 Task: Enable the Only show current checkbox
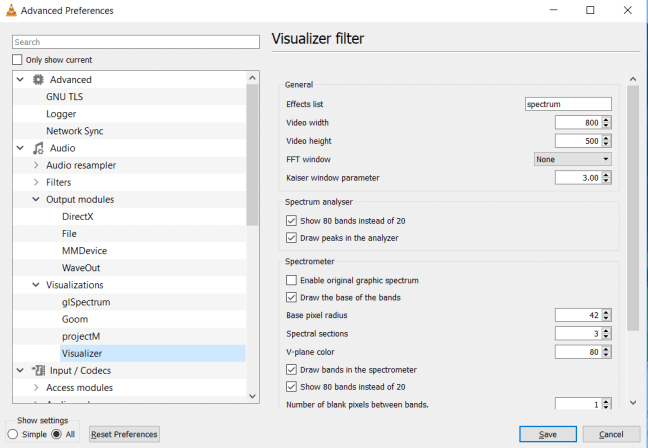point(17,60)
